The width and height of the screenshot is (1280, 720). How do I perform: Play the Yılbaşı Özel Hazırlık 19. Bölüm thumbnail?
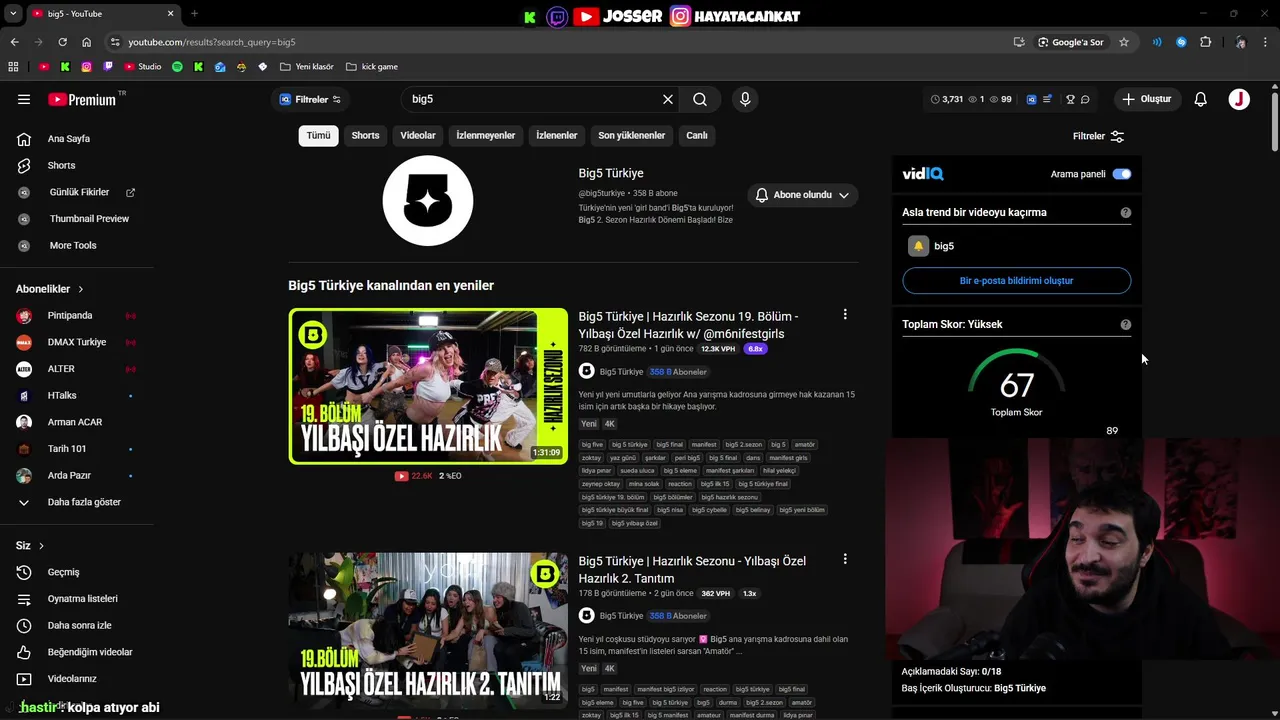(x=428, y=386)
